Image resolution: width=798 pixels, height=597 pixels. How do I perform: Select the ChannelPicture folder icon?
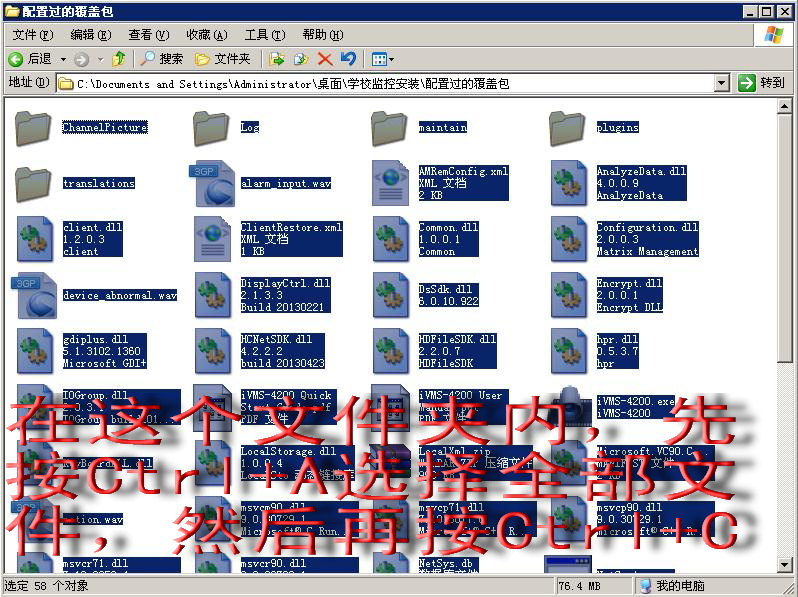pyautogui.click(x=33, y=128)
